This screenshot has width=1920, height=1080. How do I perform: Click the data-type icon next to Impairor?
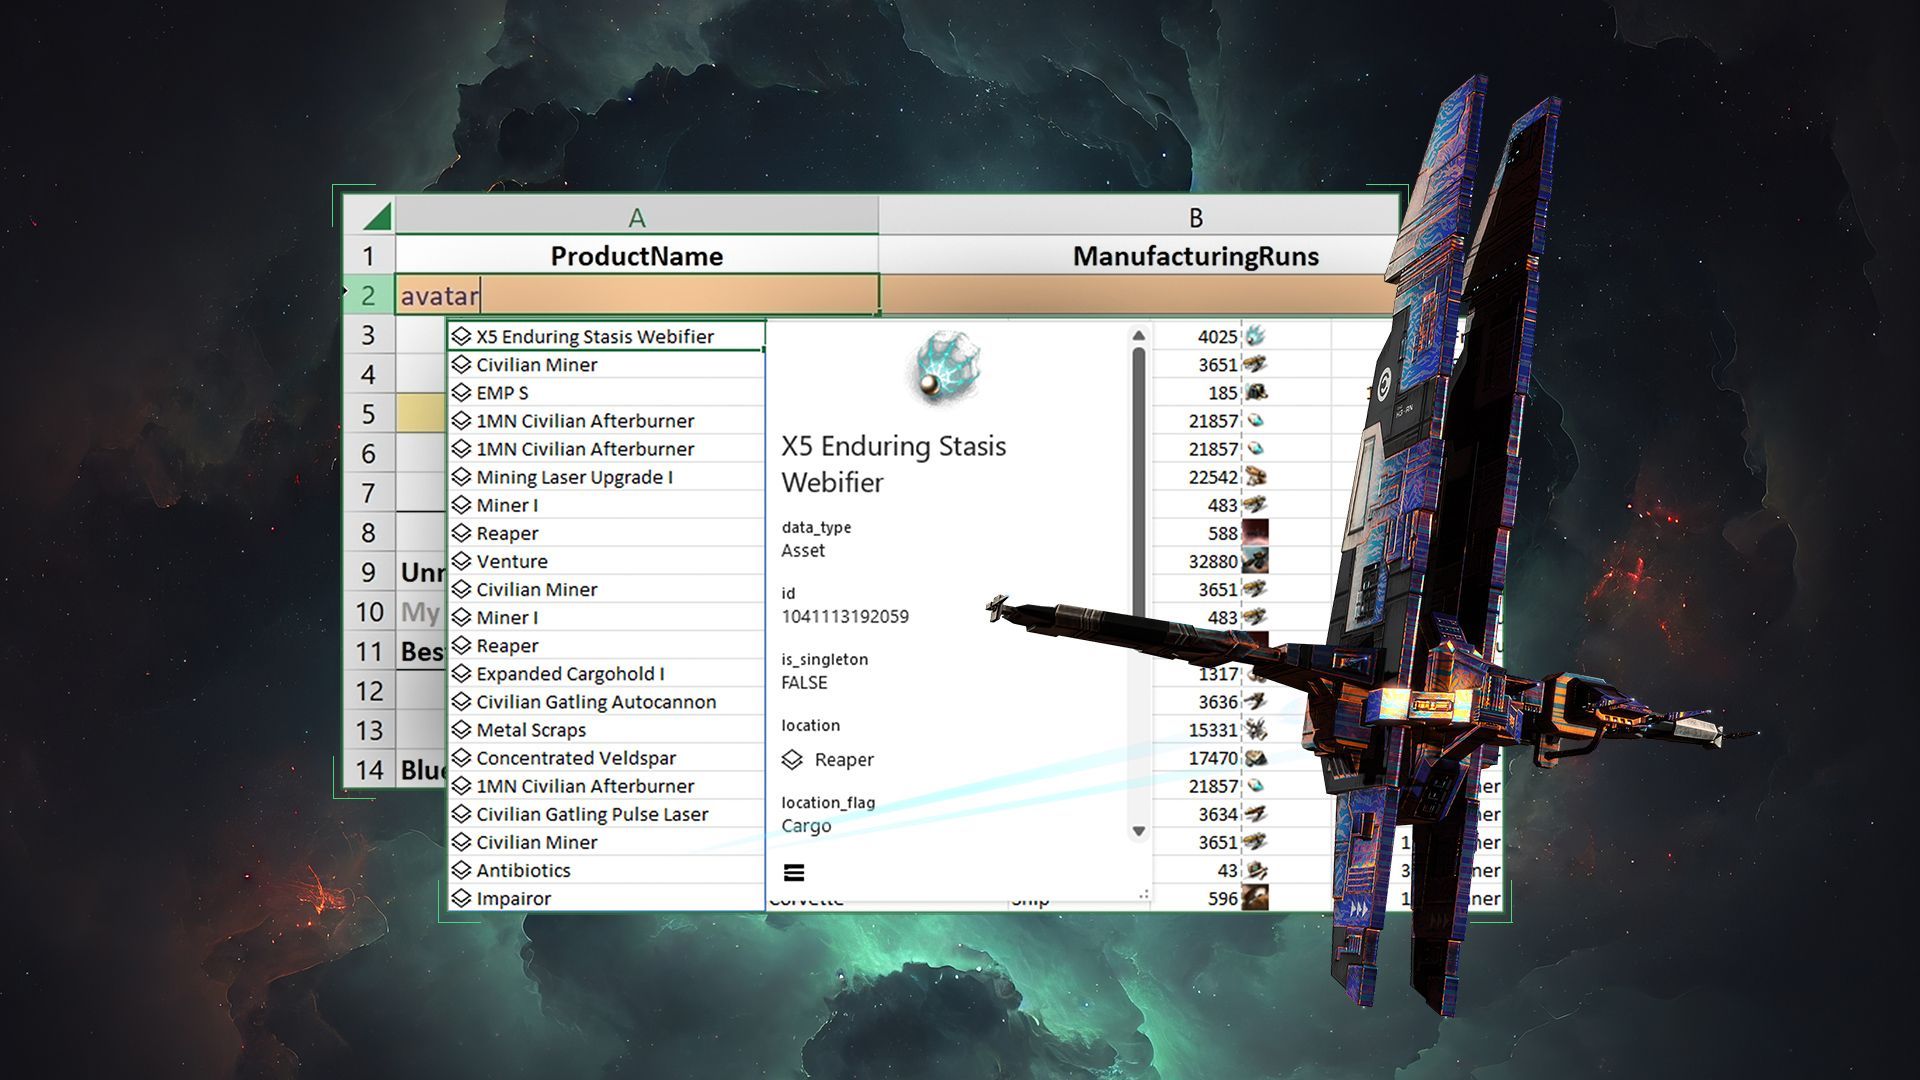[461, 898]
